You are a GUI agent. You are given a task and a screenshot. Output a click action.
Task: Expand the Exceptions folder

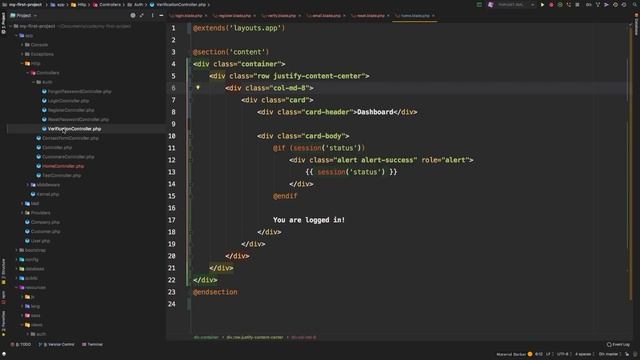22,54
